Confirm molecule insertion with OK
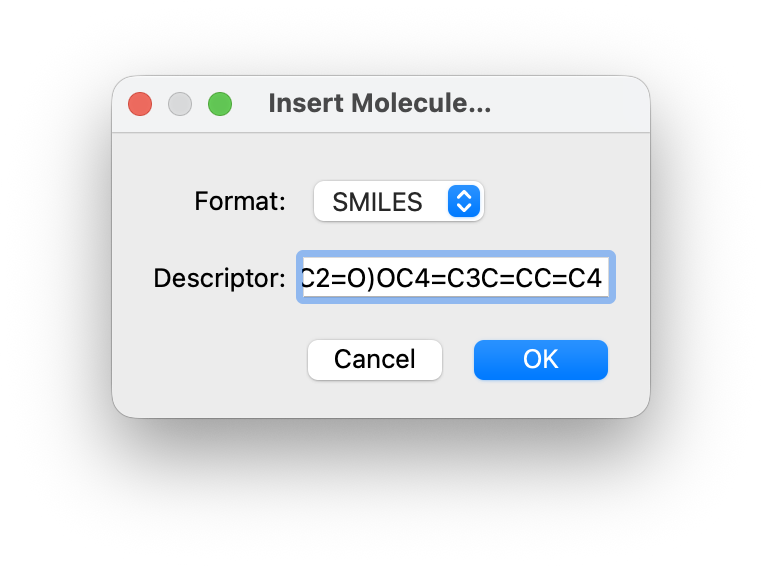 pos(540,360)
